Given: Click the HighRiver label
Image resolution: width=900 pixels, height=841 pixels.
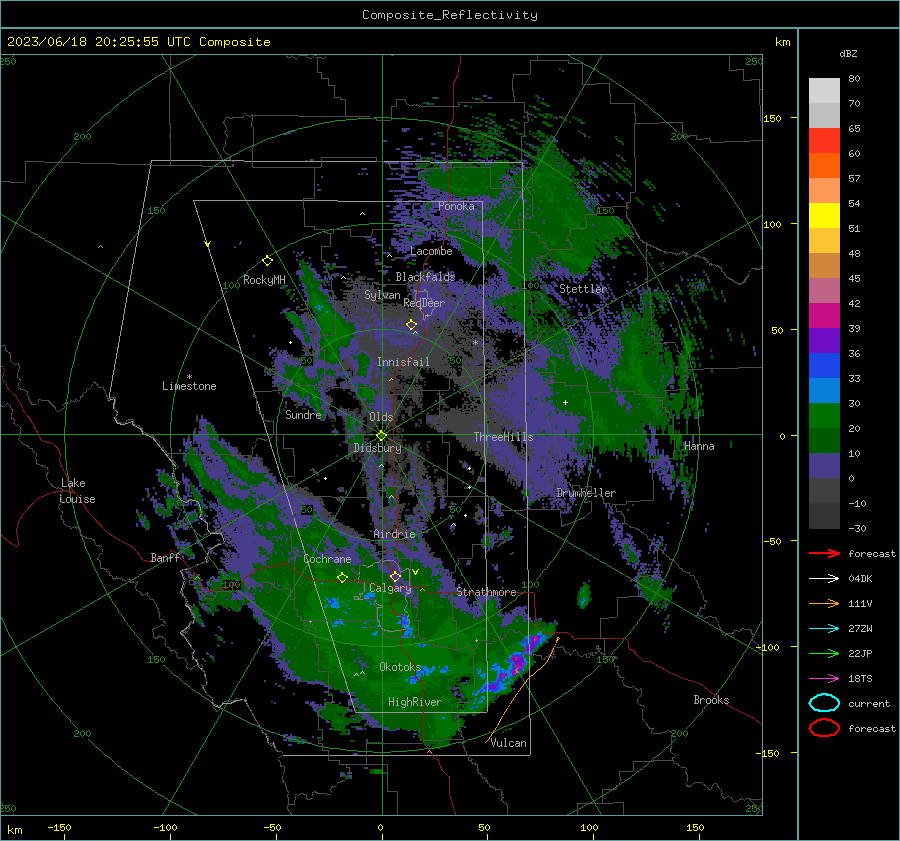Looking at the screenshot, I should click(414, 702).
